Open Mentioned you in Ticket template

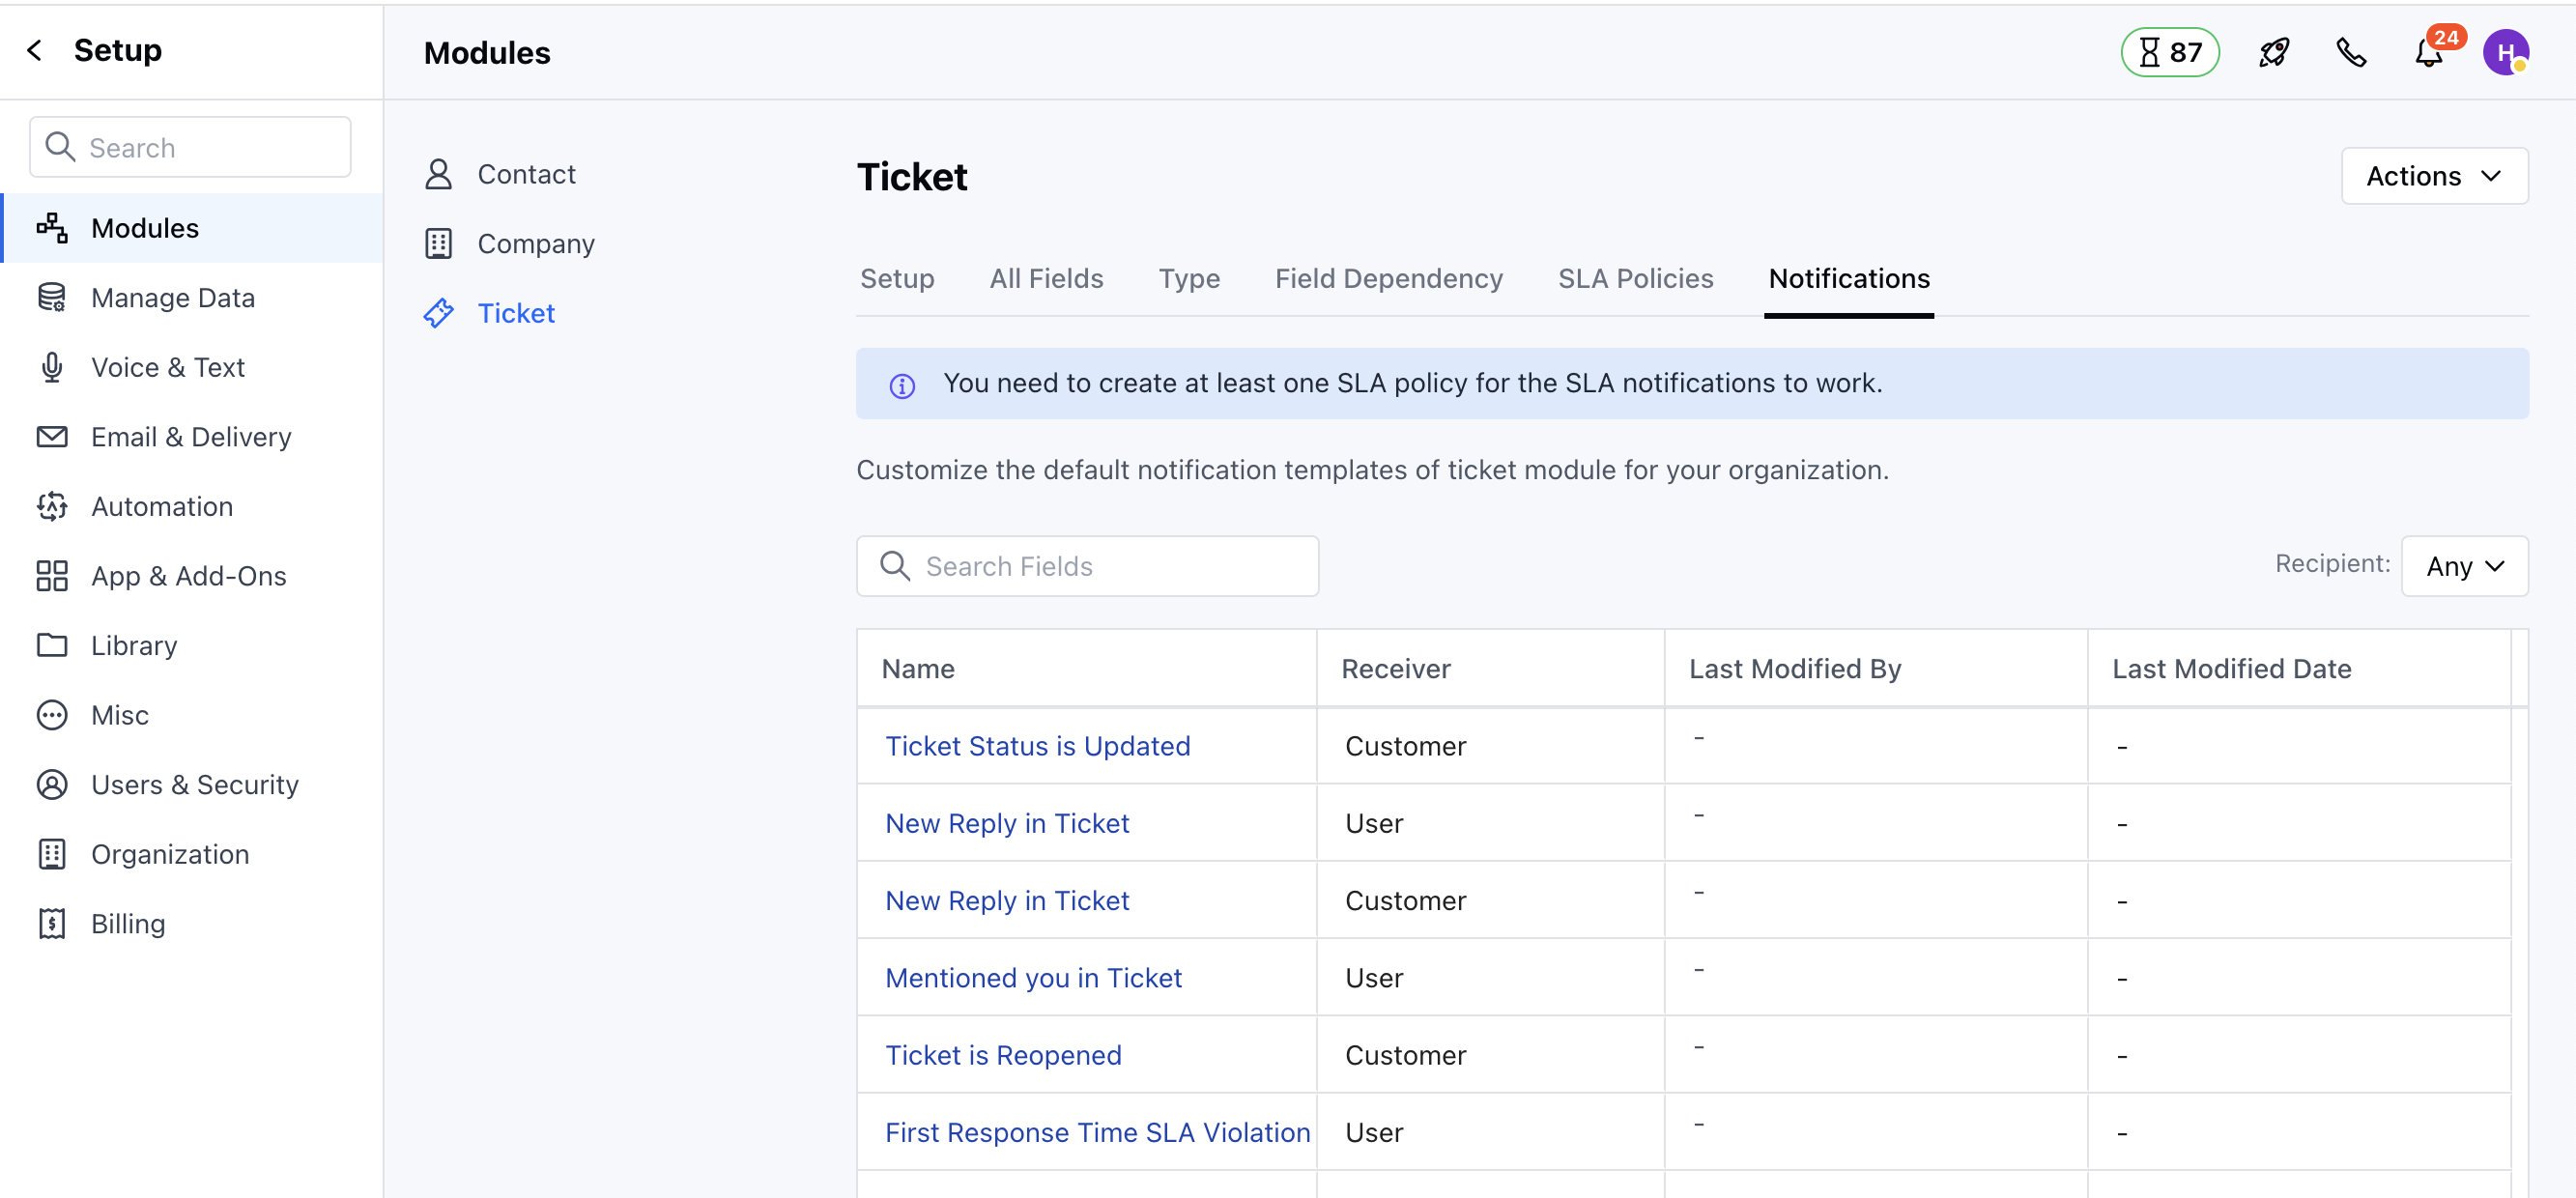coord(1033,977)
